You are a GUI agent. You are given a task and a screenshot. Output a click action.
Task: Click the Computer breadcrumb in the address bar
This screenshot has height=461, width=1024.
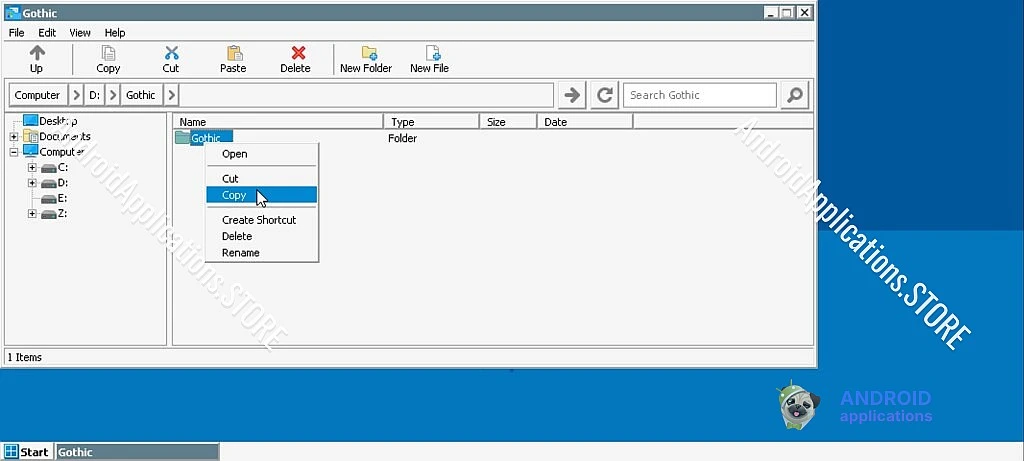click(37, 95)
